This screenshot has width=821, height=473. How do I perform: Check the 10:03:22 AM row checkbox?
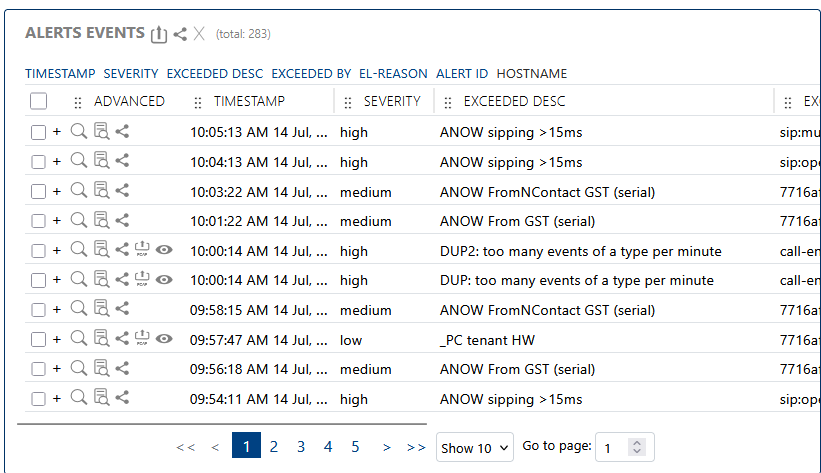click(x=38, y=192)
